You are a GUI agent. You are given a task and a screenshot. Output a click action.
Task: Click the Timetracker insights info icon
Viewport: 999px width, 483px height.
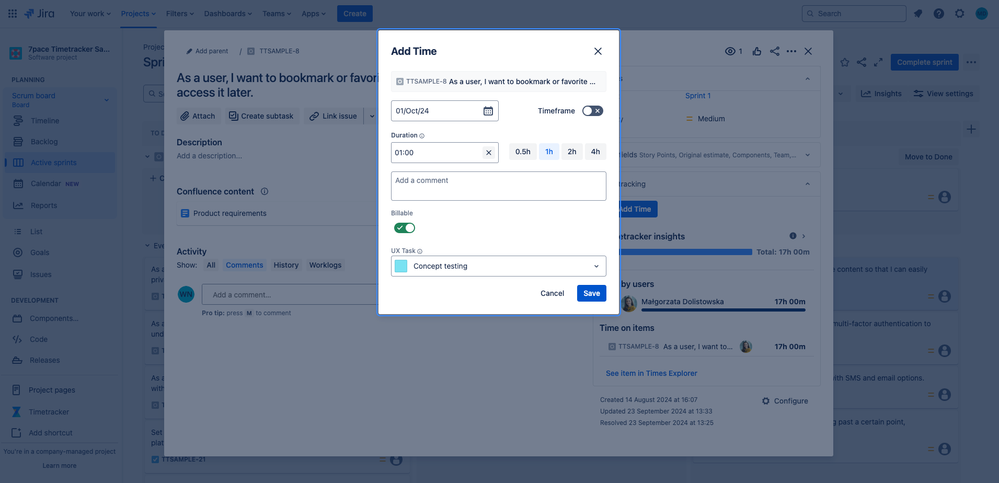793,236
